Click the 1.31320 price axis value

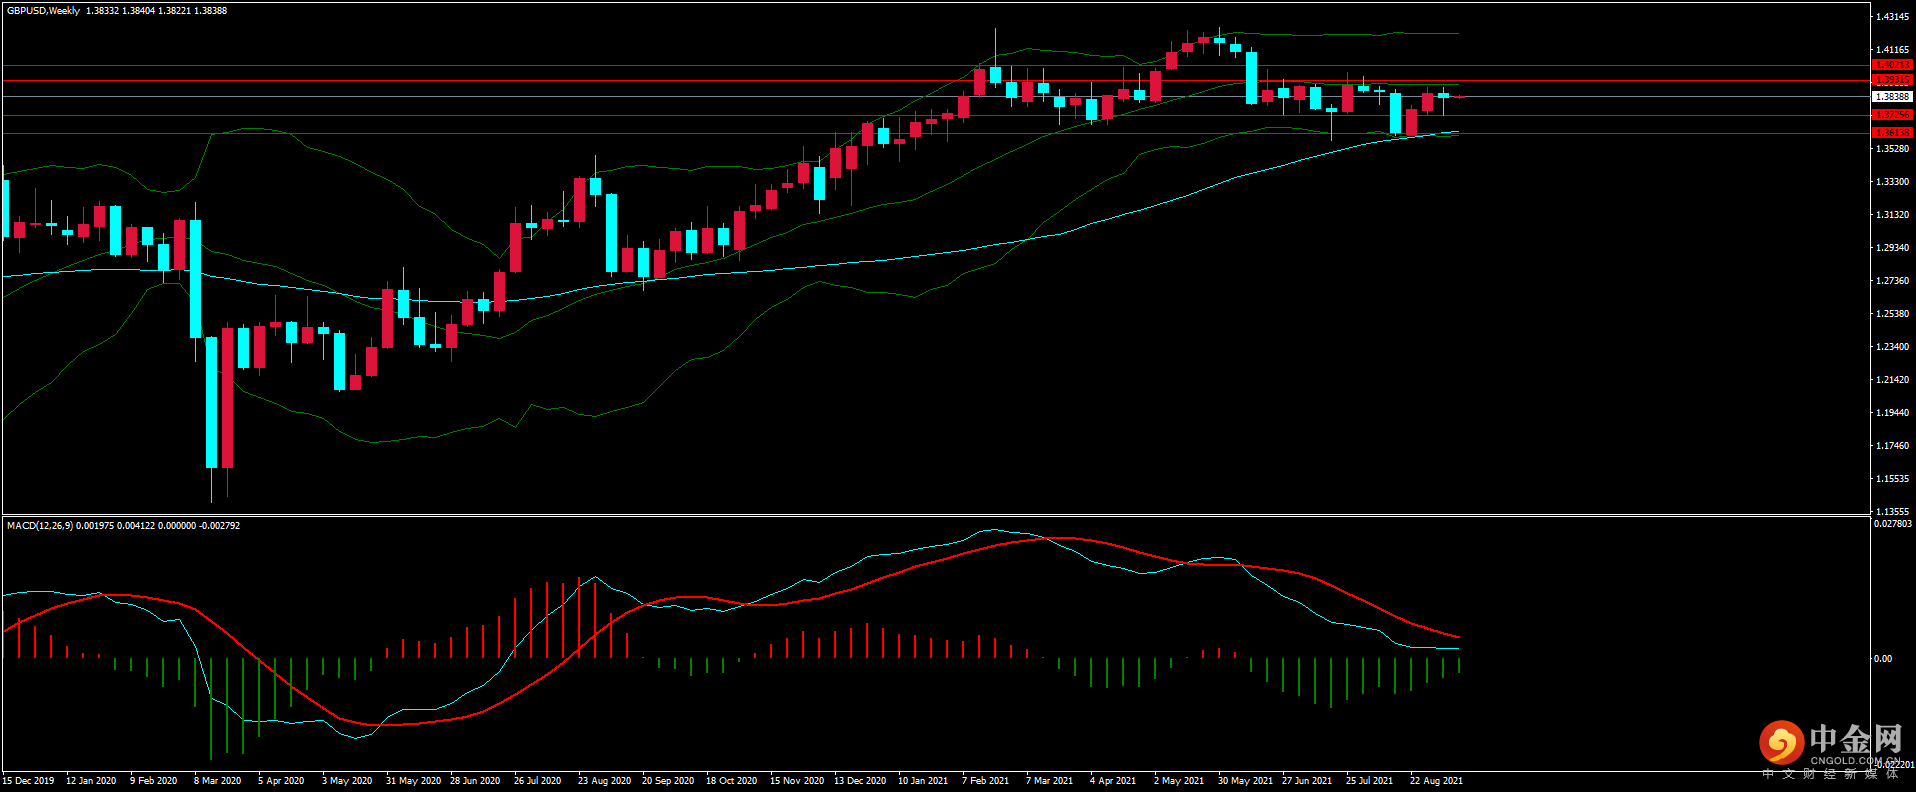pyautogui.click(x=1892, y=215)
